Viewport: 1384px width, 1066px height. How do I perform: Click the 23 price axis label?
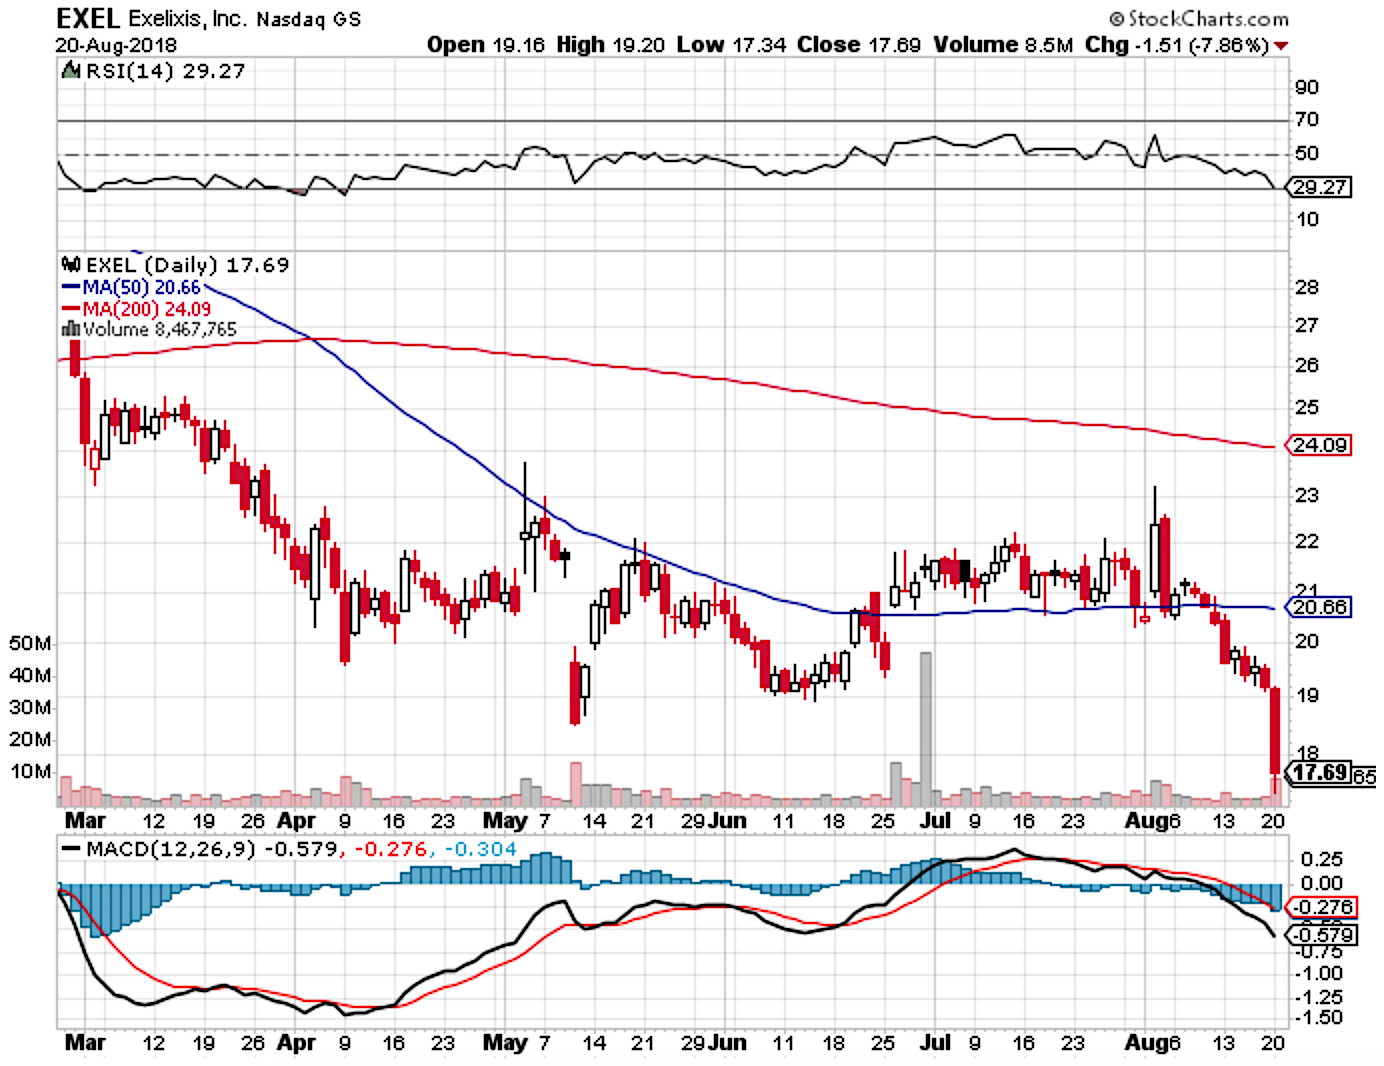coord(1307,495)
